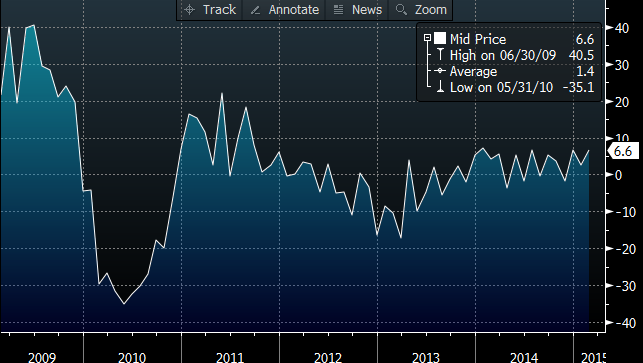Select the 'High on 06/30/09' legend row

(x=503, y=55)
